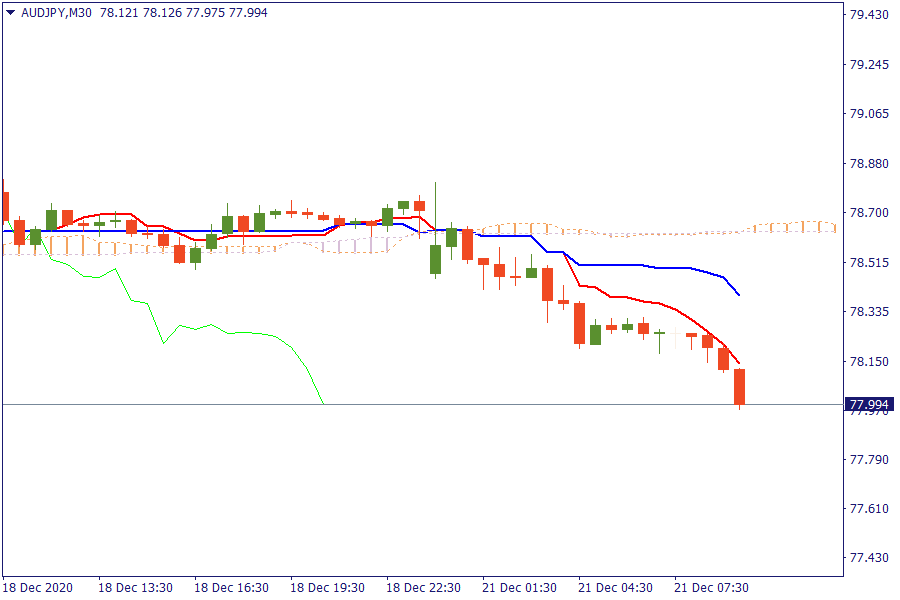Click the triangle arrow beside AUDJPY,M30

(x=11, y=13)
